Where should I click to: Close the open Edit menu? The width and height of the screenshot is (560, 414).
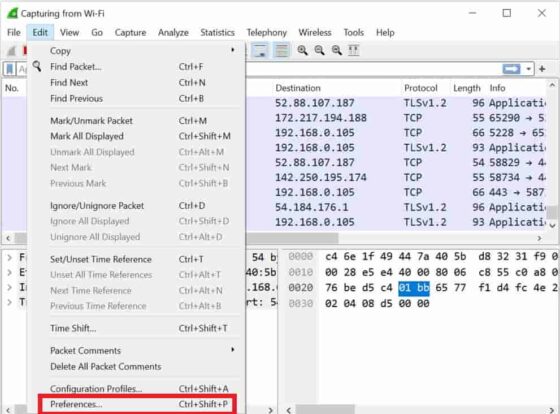coord(40,33)
